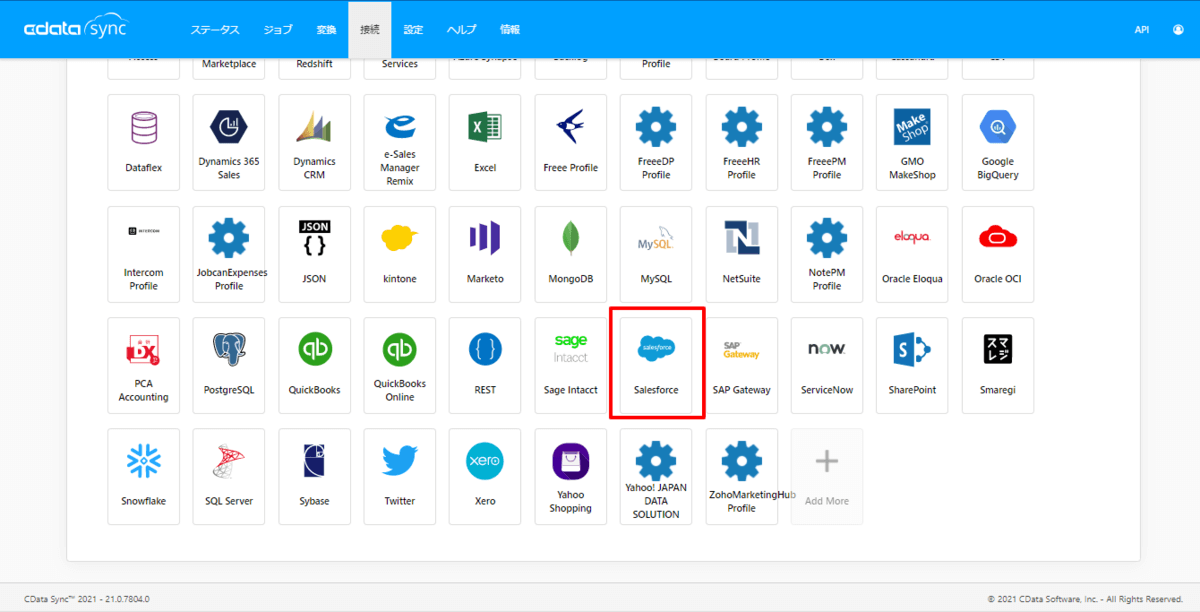Screen dimensions: 1200x612
Task: Pick the Sage Intacct connector
Action: 571,365
